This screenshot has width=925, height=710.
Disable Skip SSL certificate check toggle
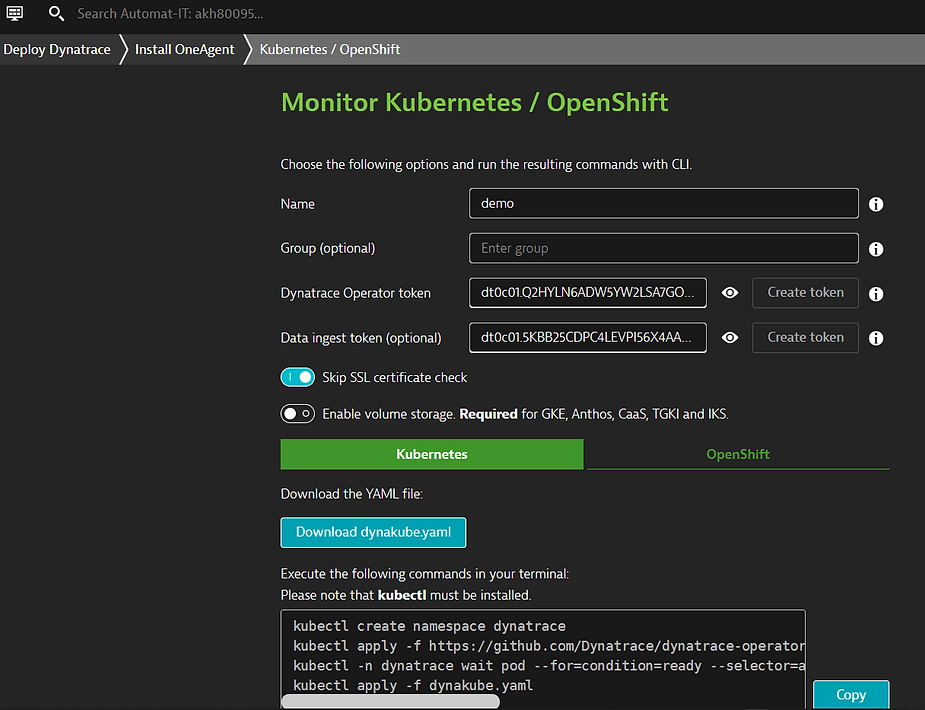pos(297,377)
